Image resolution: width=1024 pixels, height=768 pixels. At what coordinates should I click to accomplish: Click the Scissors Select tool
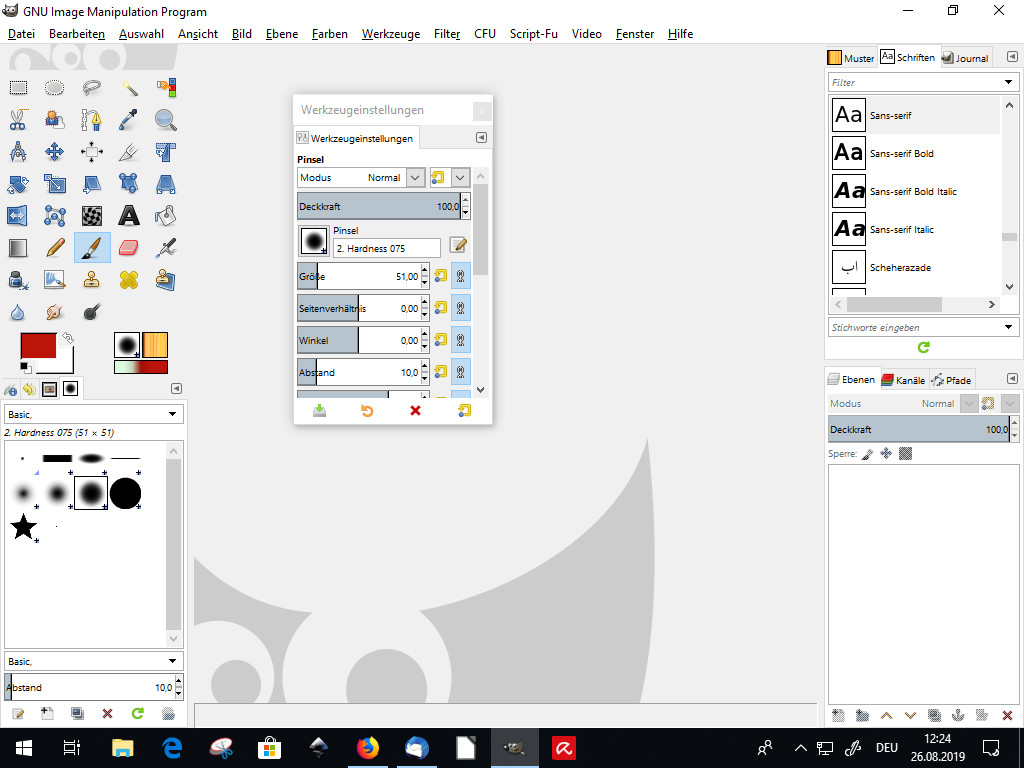pyautogui.click(x=18, y=120)
